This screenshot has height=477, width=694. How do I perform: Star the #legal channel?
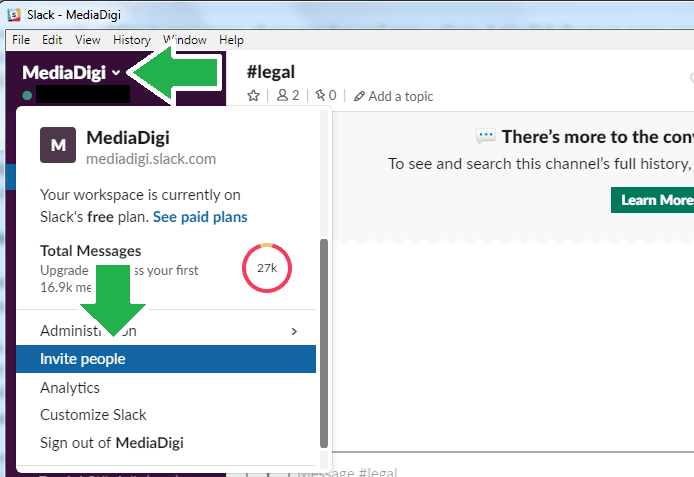254,96
